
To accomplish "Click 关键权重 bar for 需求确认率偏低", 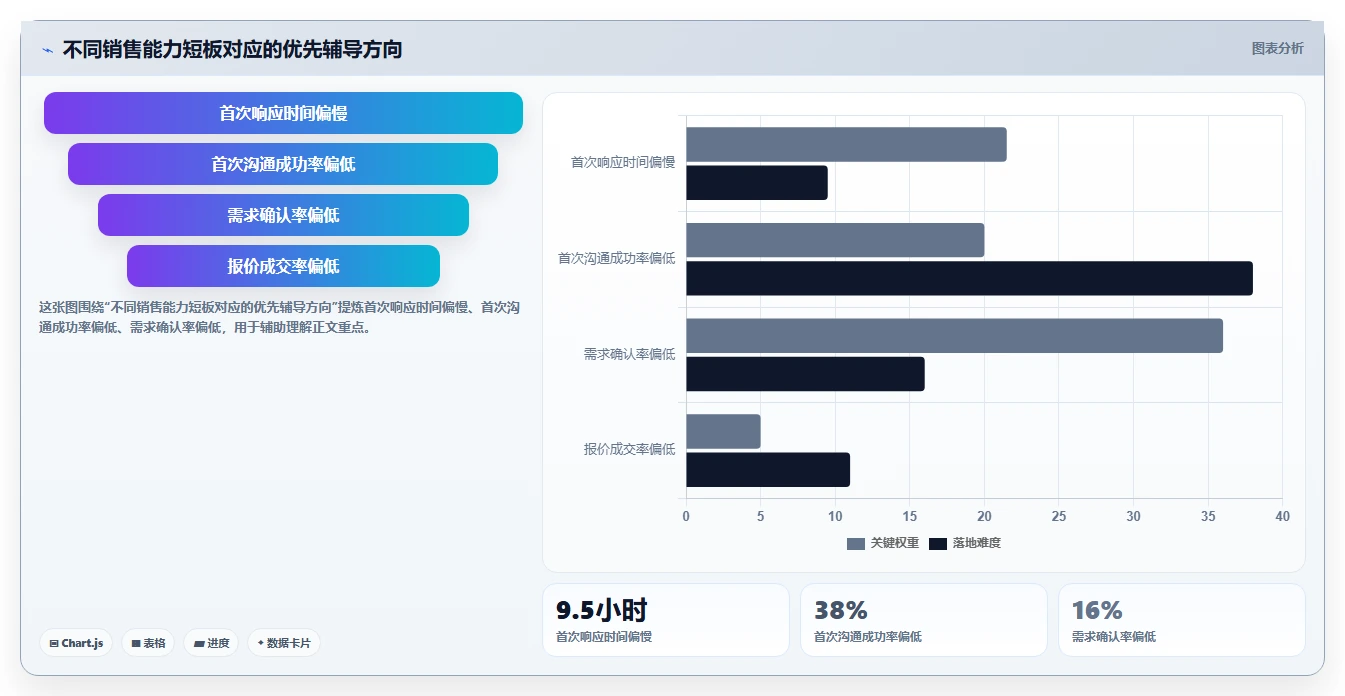I will point(954,336).
